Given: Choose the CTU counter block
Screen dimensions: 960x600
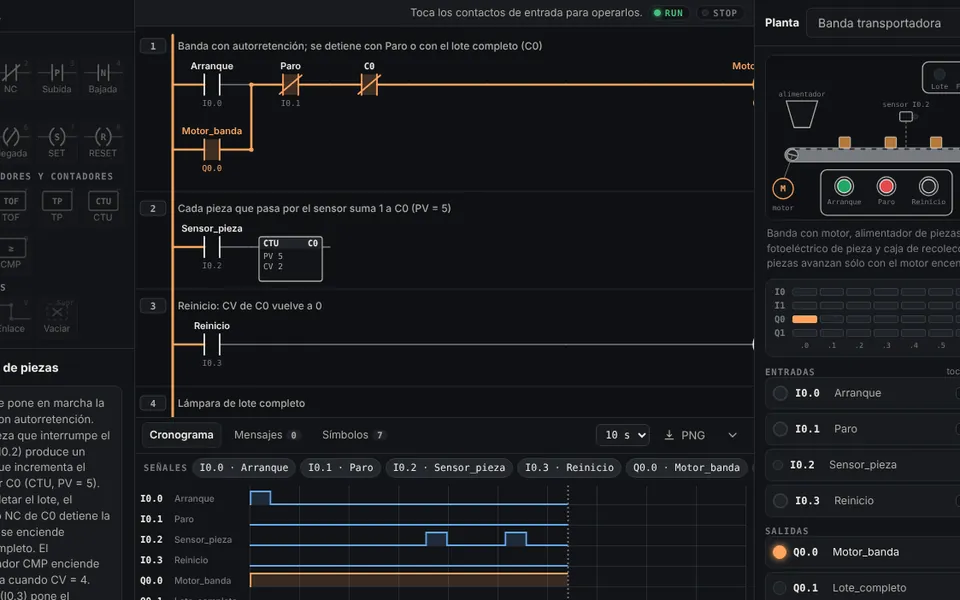Looking at the screenshot, I should (x=103, y=206).
